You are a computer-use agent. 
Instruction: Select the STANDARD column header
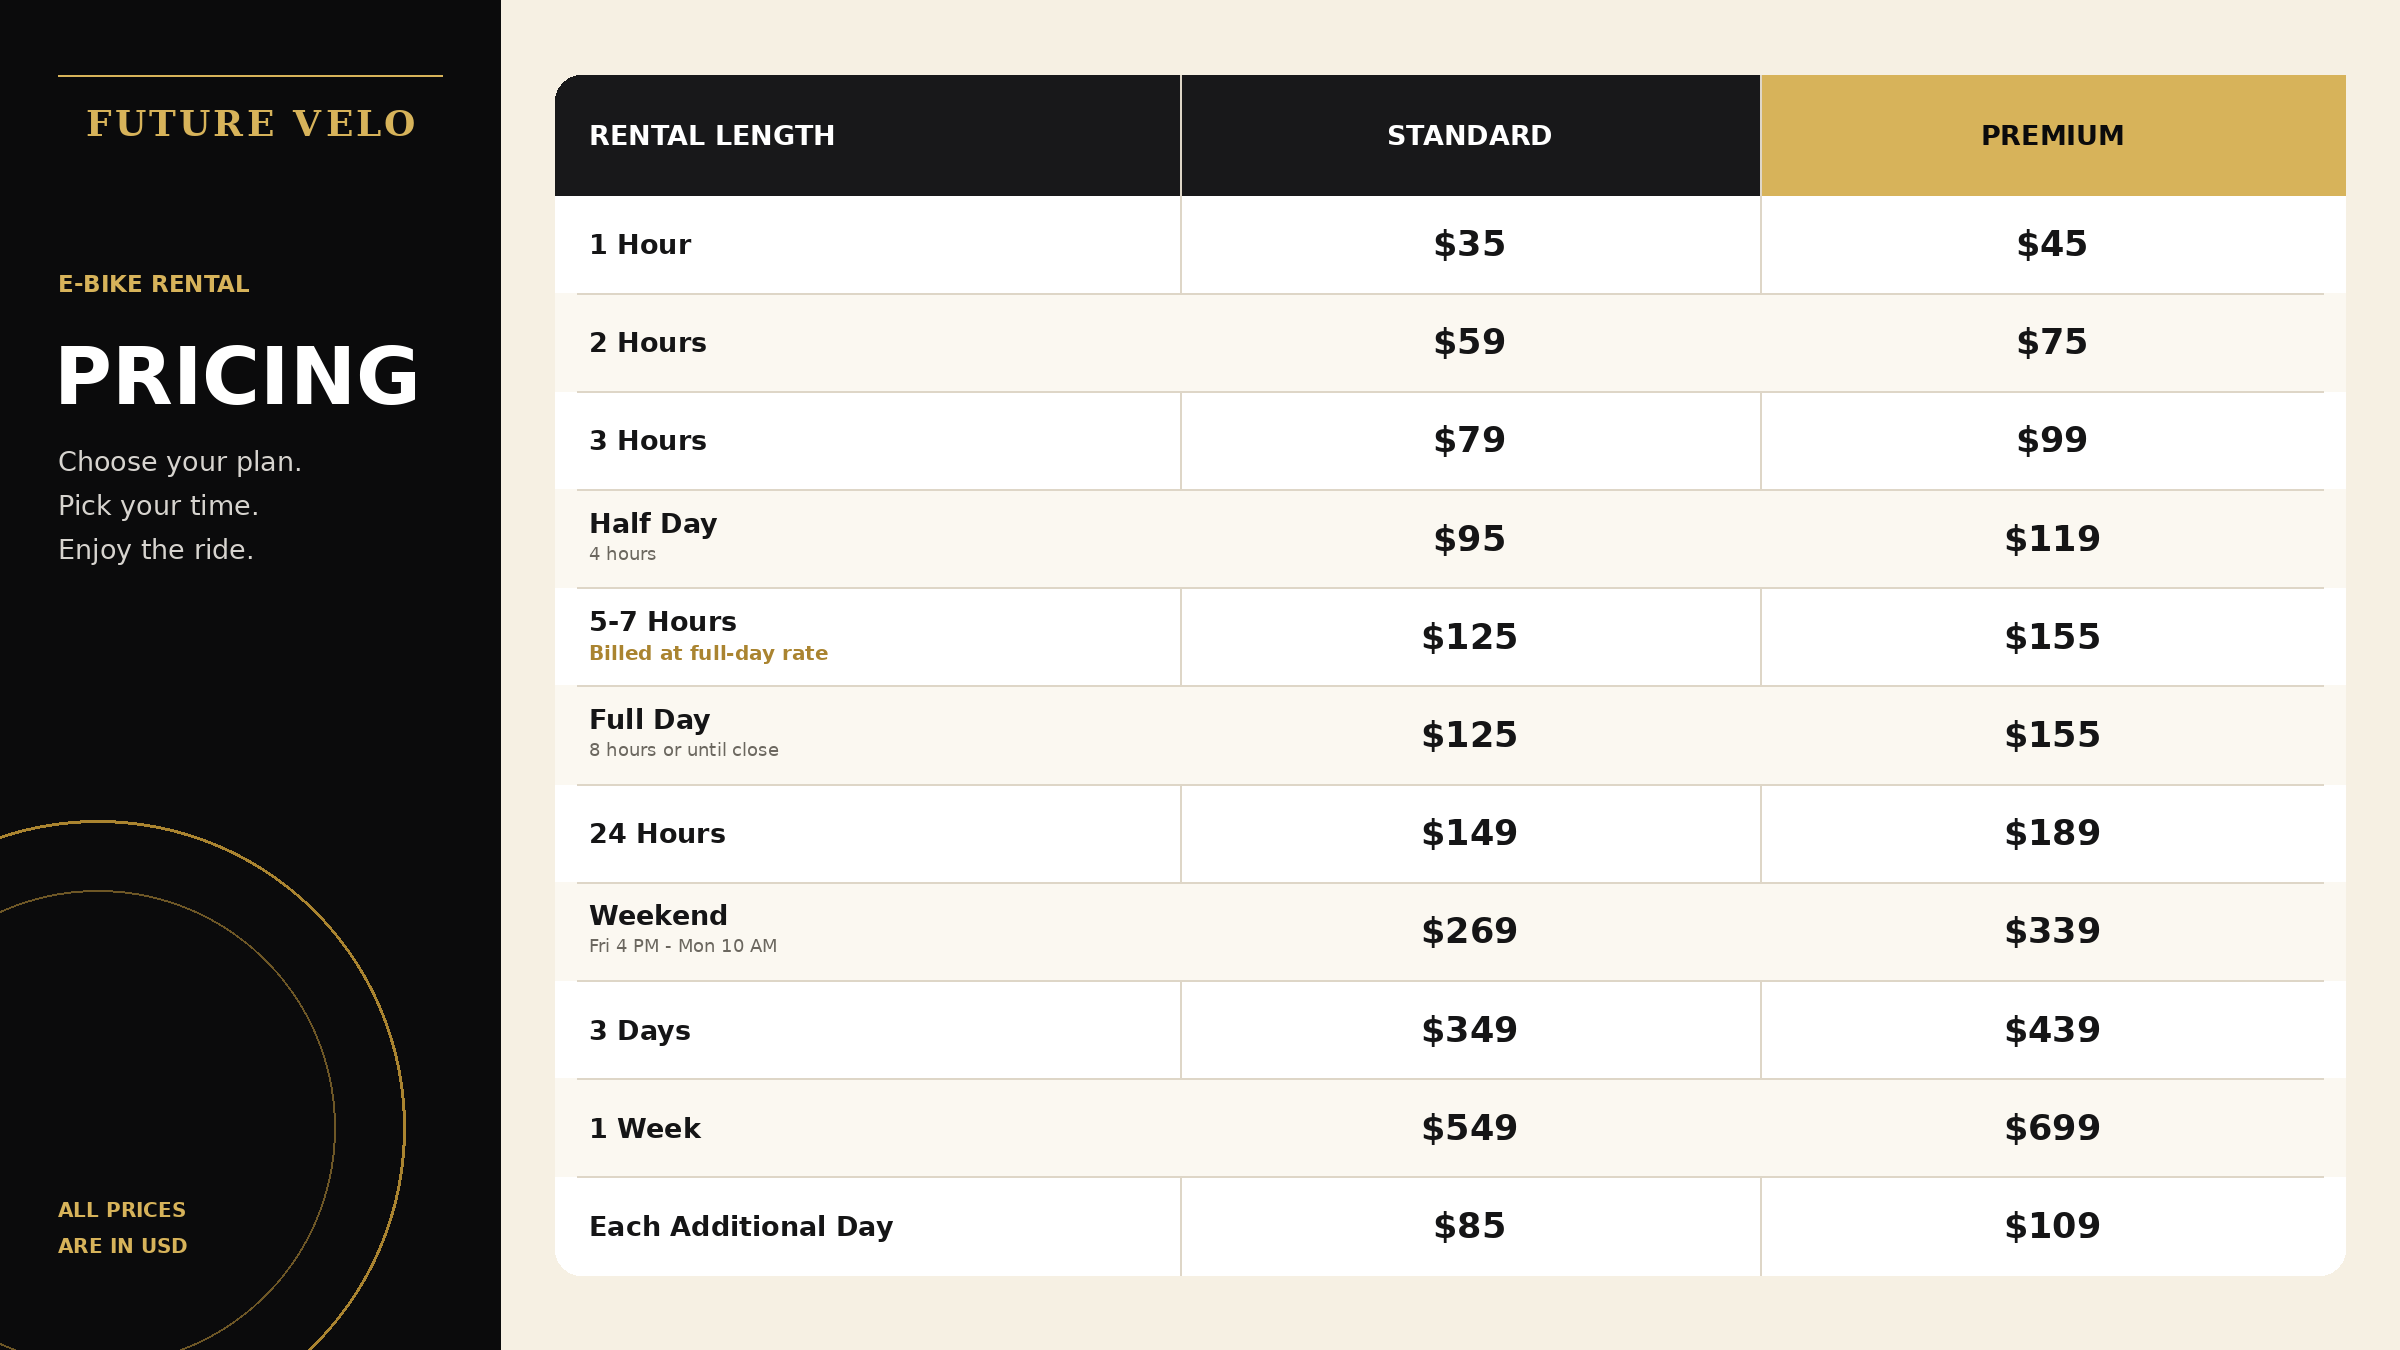[x=1470, y=135]
